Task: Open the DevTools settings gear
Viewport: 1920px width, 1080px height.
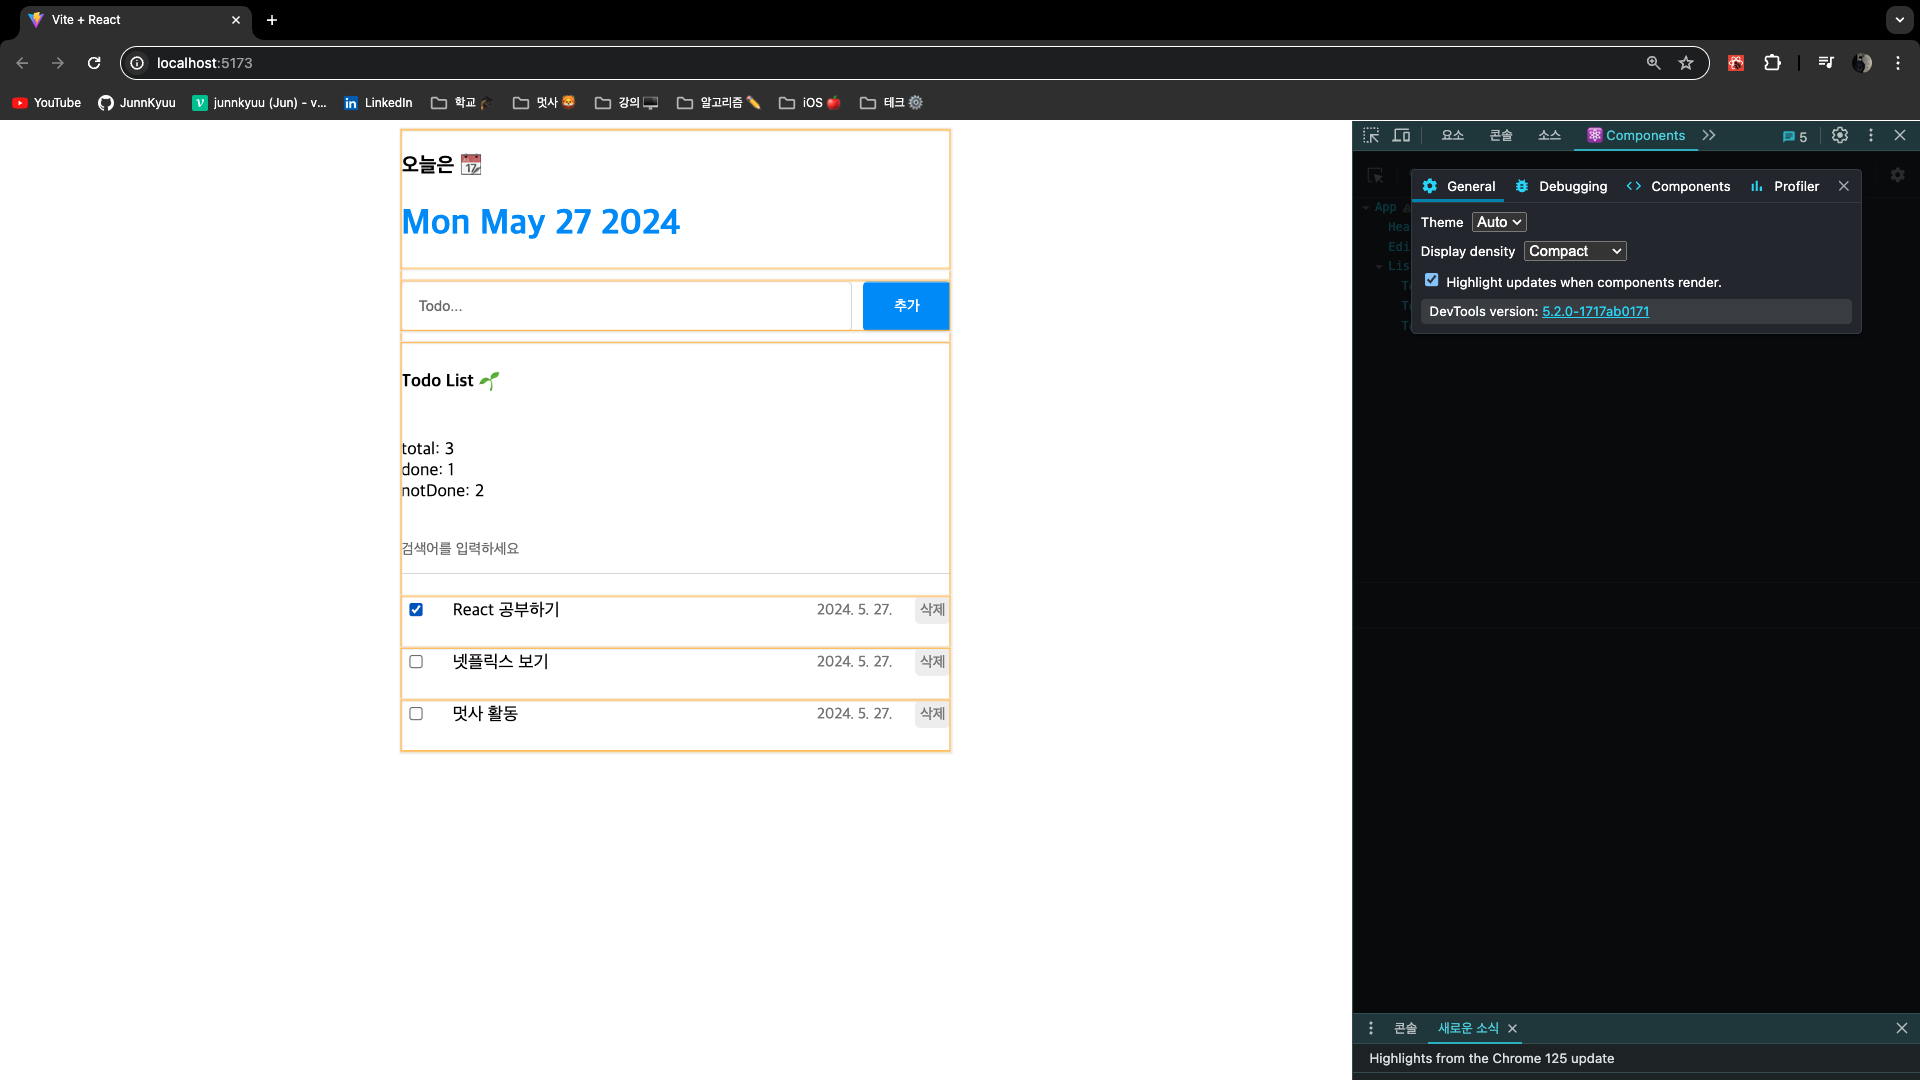Action: [1839, 135]
